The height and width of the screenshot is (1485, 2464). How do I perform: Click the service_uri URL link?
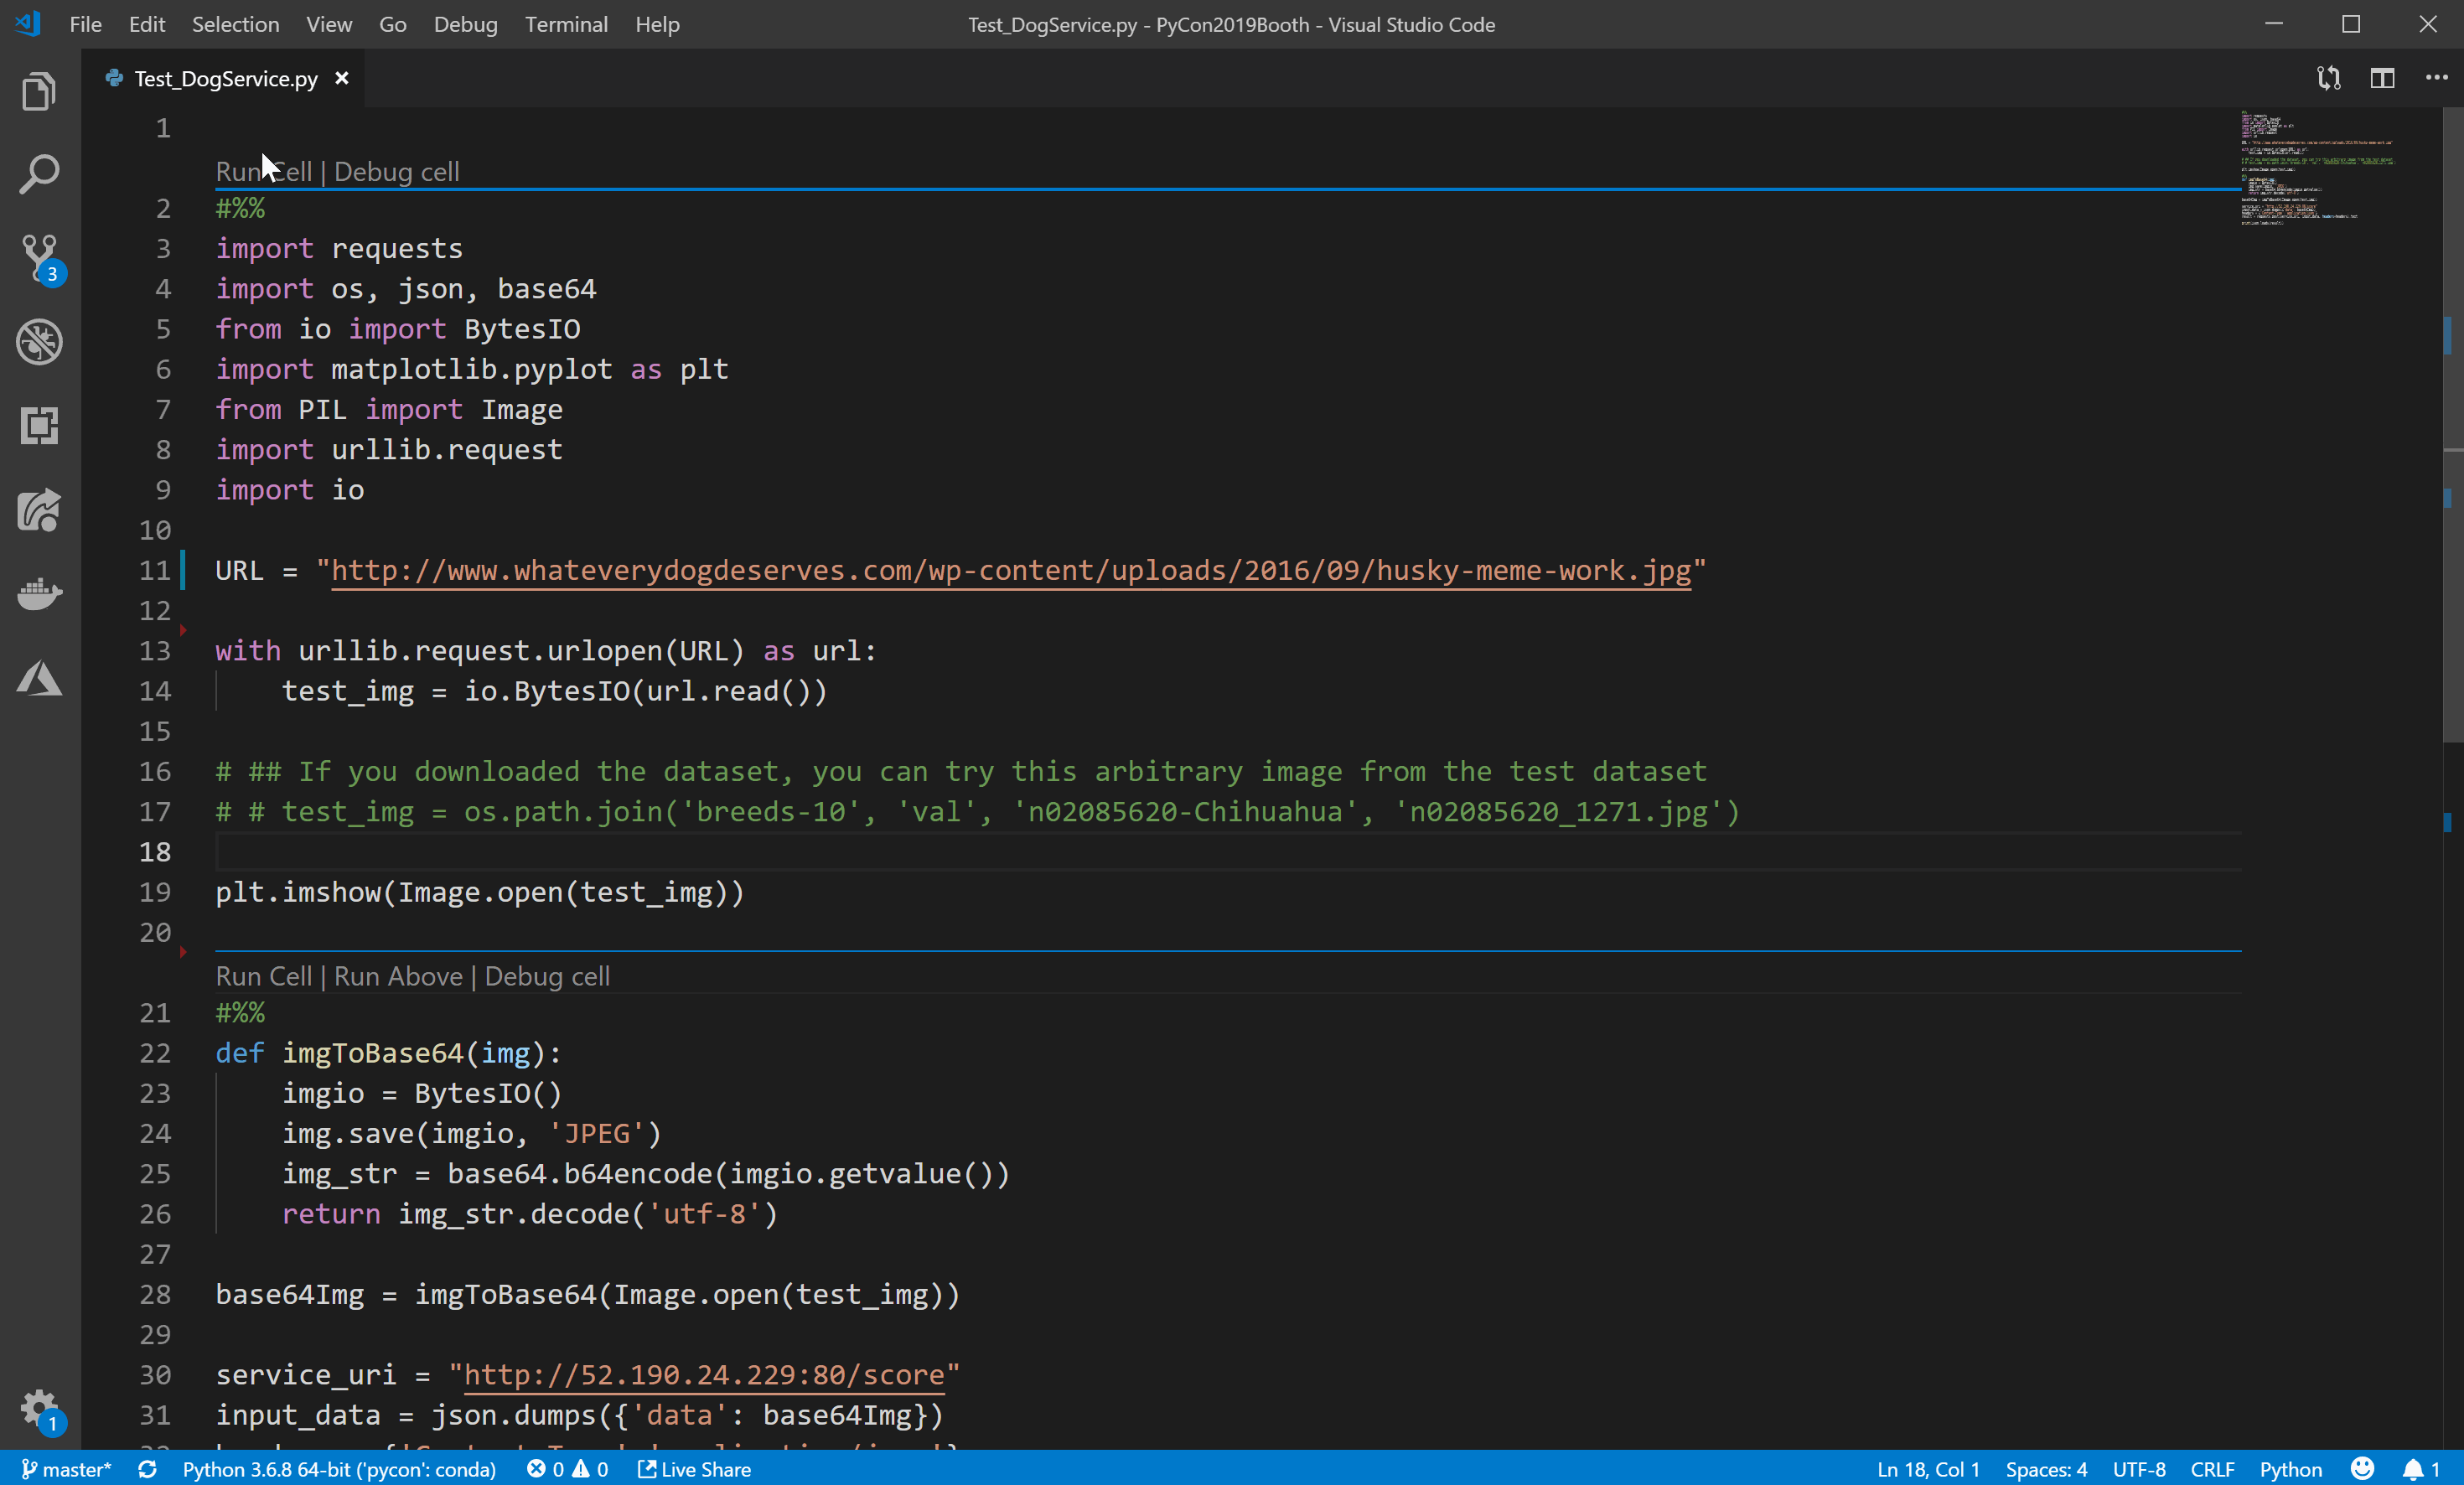pyautogui.click(x=704, y=1374)
